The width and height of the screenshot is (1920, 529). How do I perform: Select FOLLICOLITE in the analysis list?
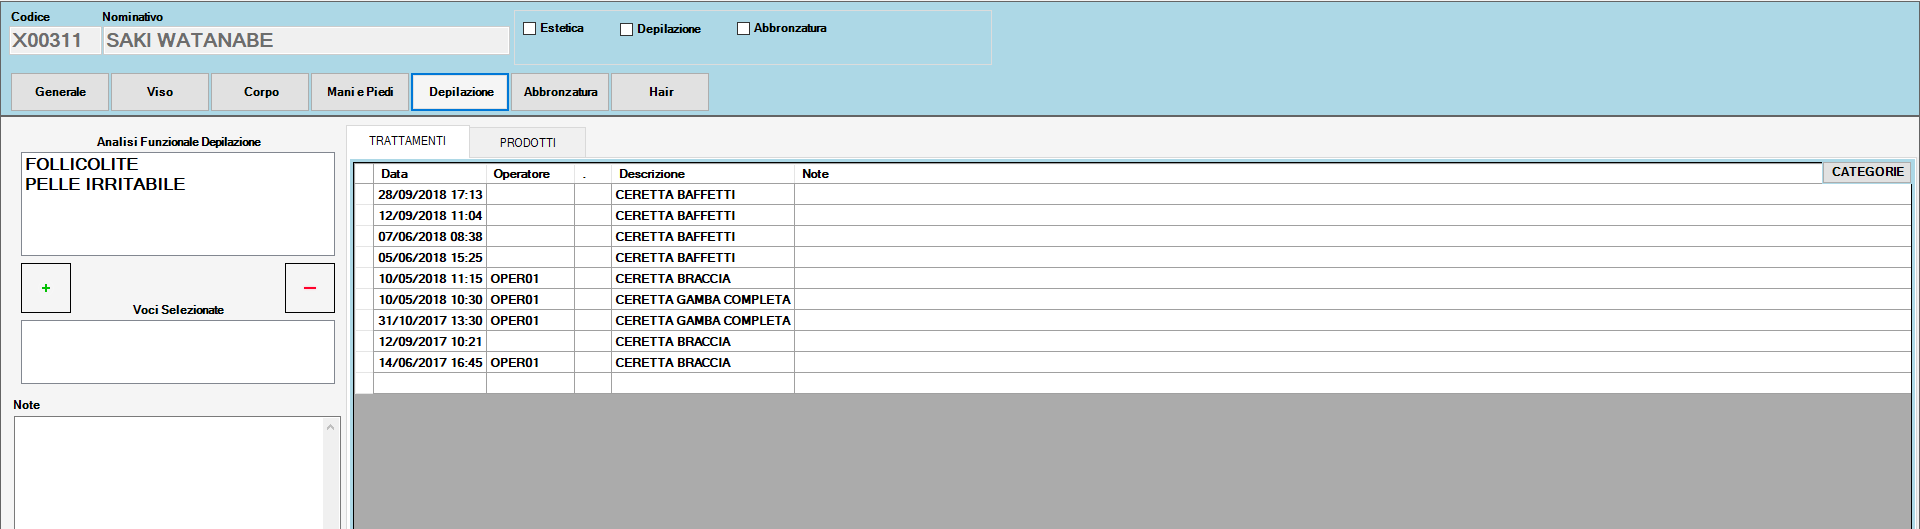click(82, 164)
